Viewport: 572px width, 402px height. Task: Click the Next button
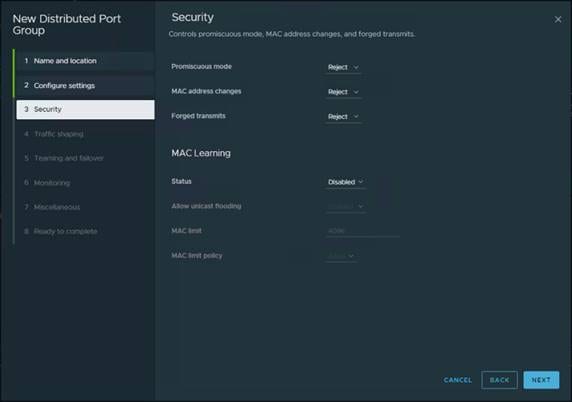click(x=541, y=380)
